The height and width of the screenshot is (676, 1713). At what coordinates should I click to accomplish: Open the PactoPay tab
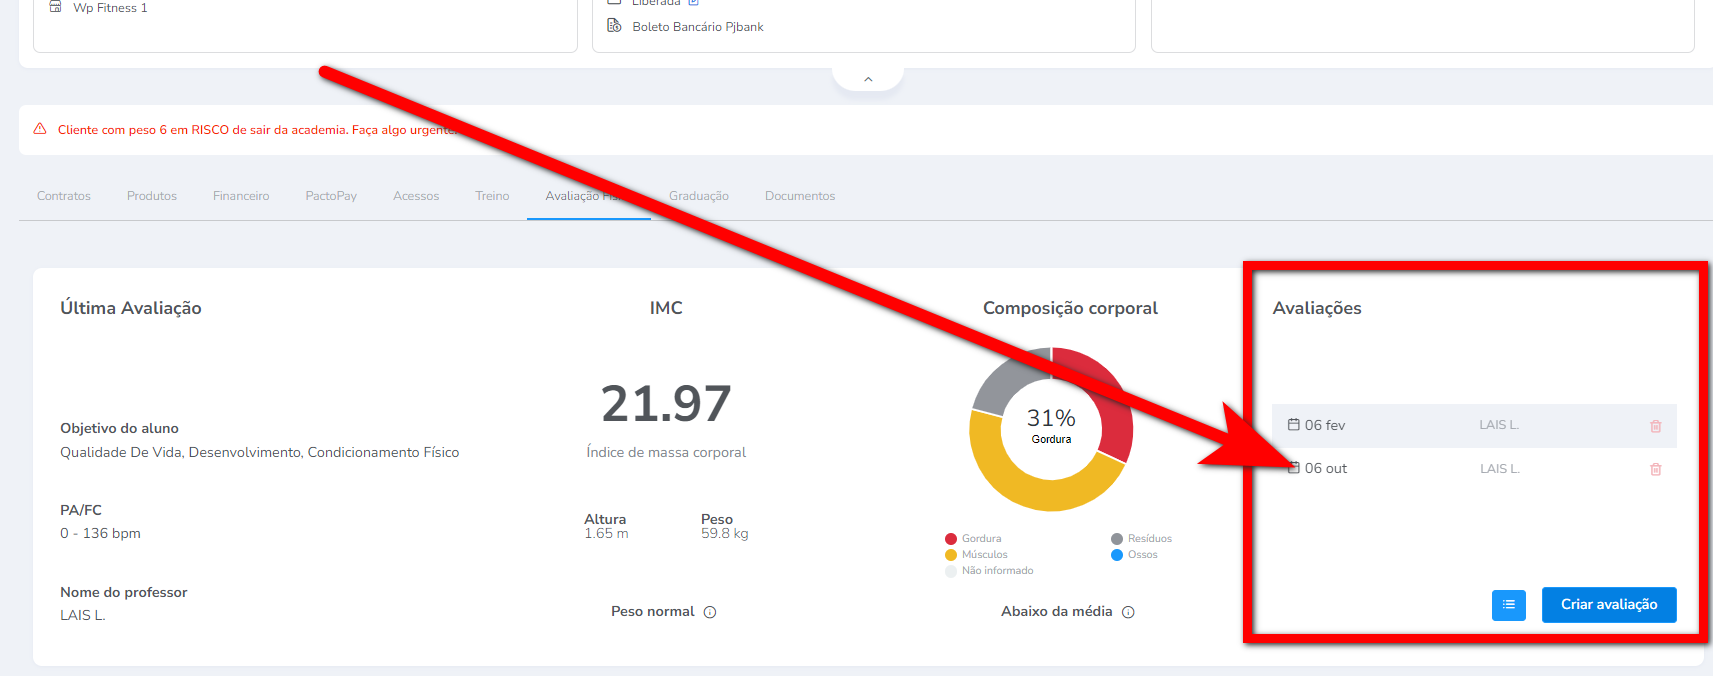pyautogui.click(x=331, y=196)
